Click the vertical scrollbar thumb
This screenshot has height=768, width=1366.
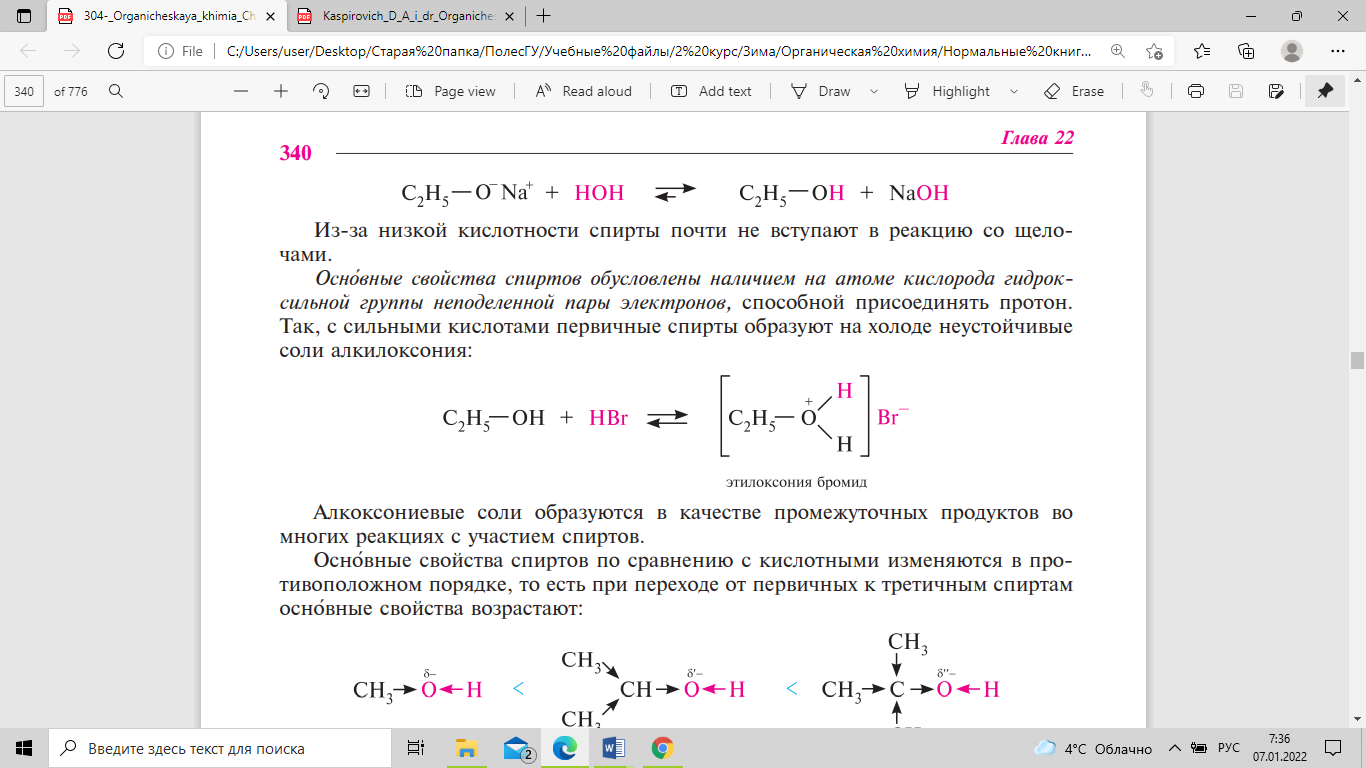tap(1357, 361)
